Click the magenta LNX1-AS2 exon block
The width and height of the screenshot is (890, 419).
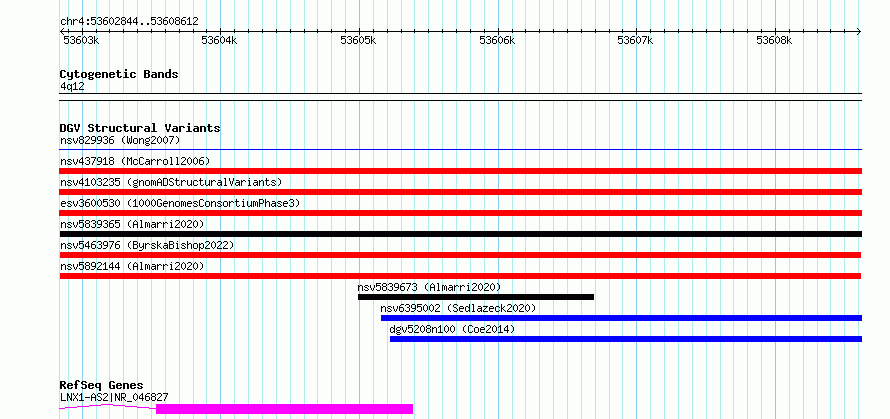(284, 409)
